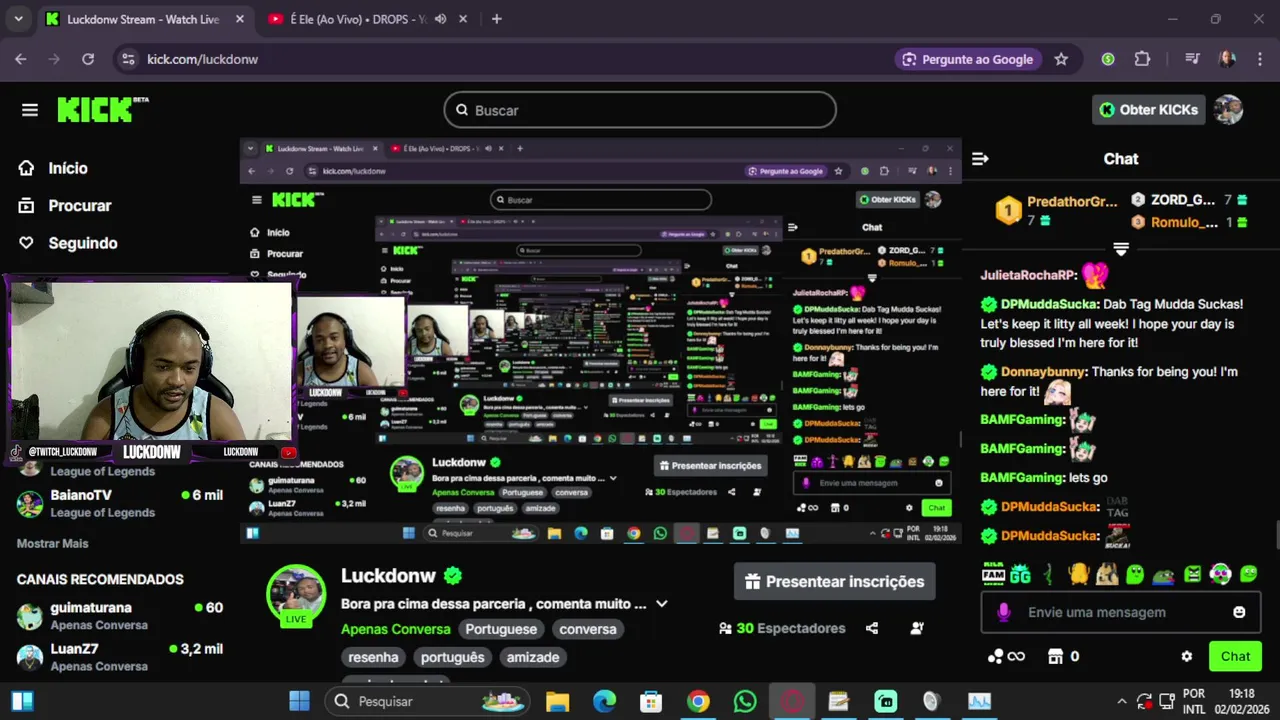Open the Chrome three-dot menu

click(x=1259, y=59)
